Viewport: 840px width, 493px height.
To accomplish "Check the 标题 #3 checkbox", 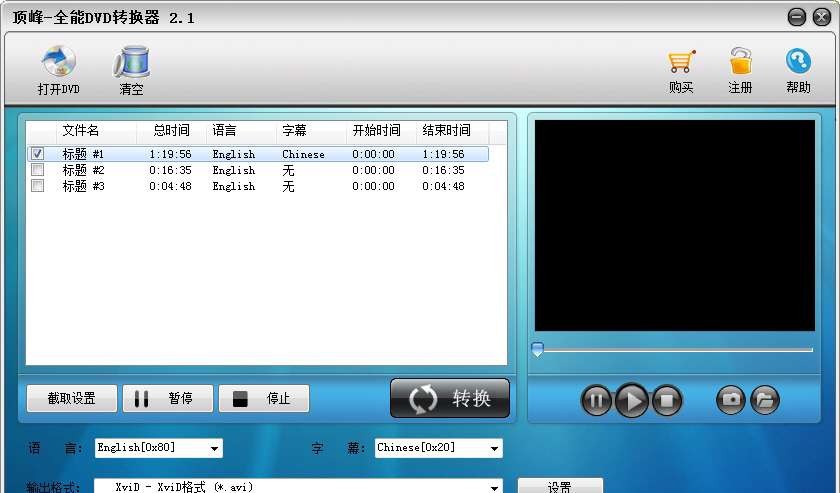I will tap(38, 185).
